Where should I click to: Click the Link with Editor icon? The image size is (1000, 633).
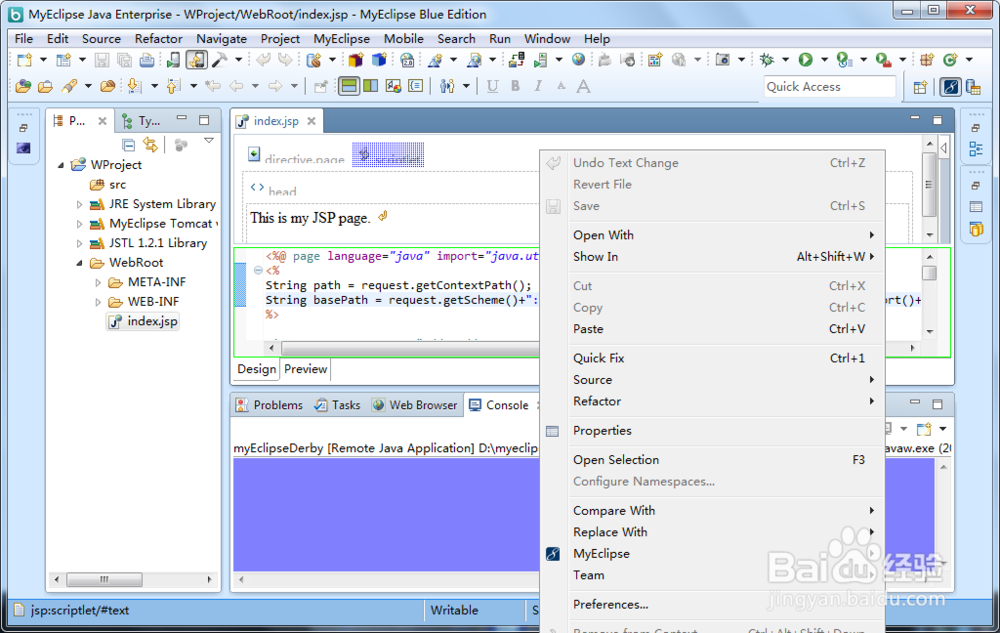click(x=150, y=145)
